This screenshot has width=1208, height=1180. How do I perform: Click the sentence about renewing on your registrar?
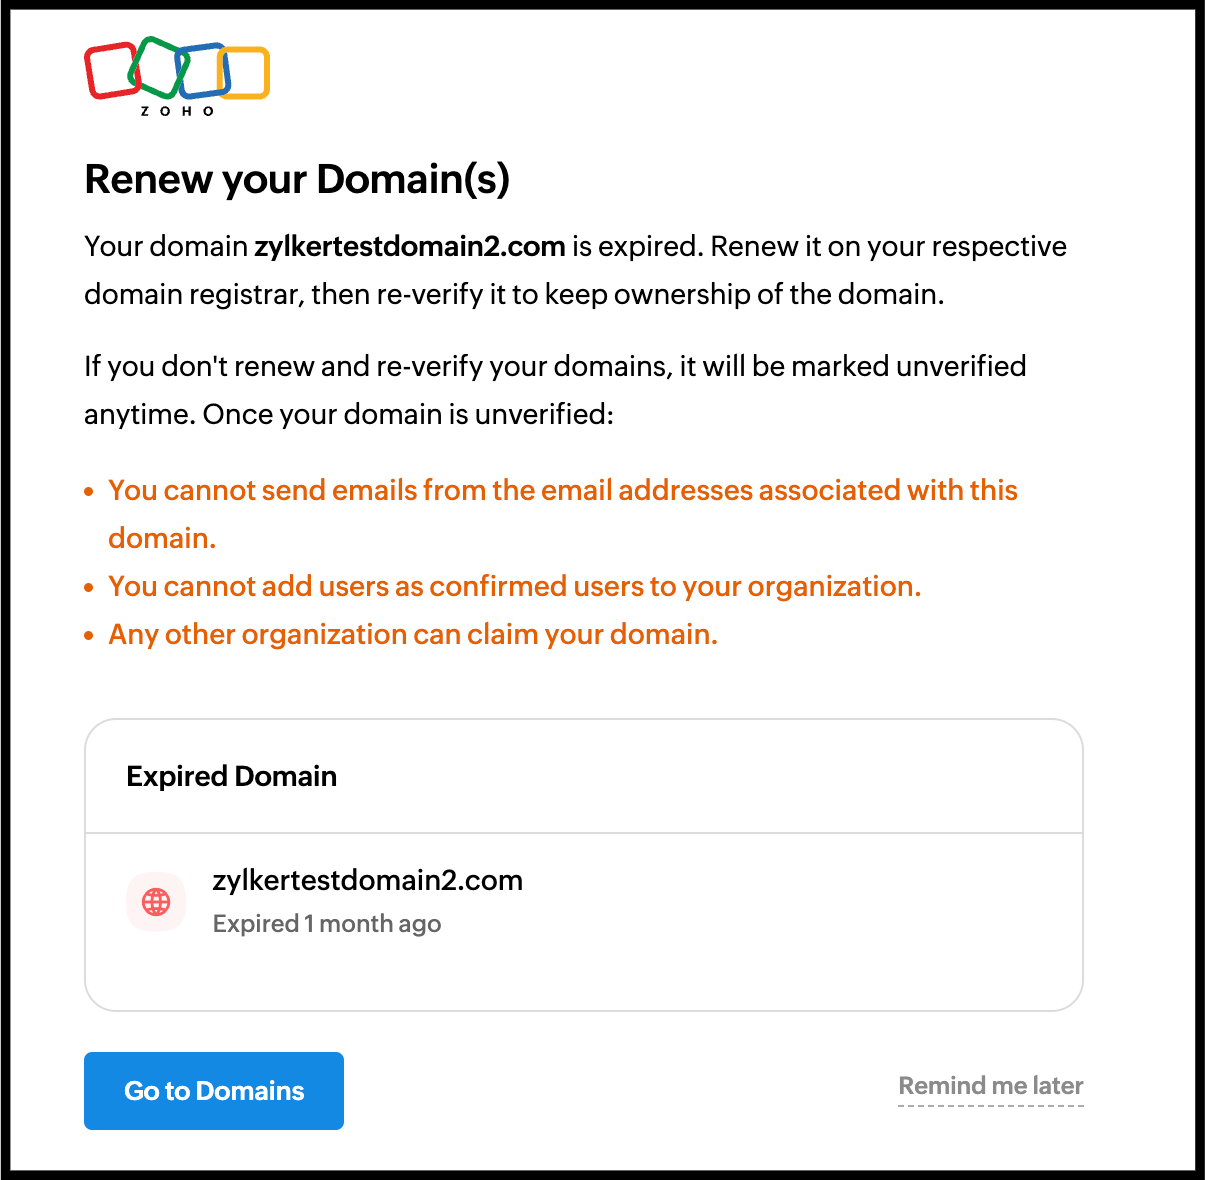575,271
